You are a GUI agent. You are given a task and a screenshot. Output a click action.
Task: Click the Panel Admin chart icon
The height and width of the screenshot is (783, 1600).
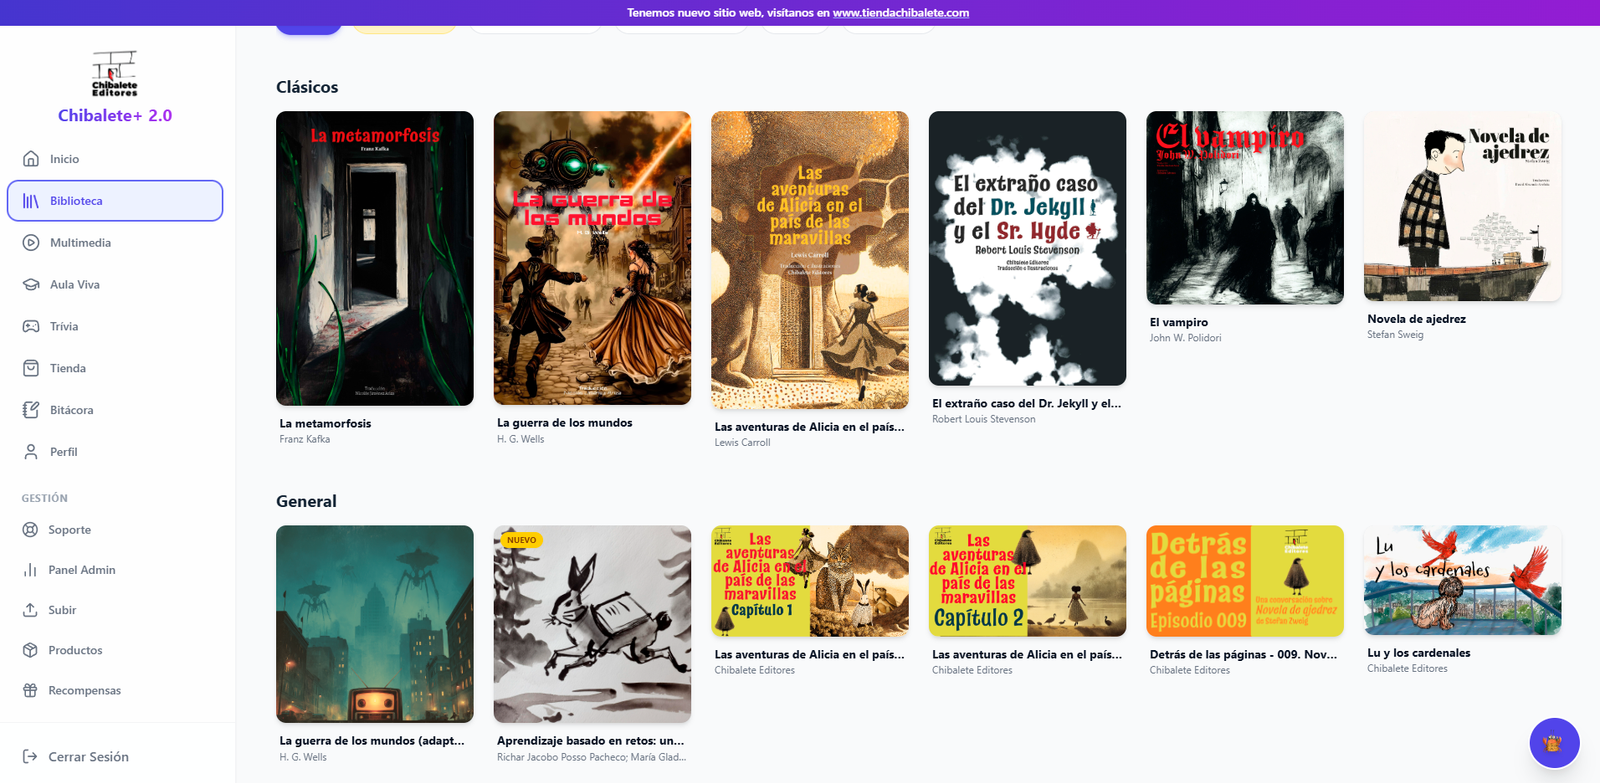point(30,570)
